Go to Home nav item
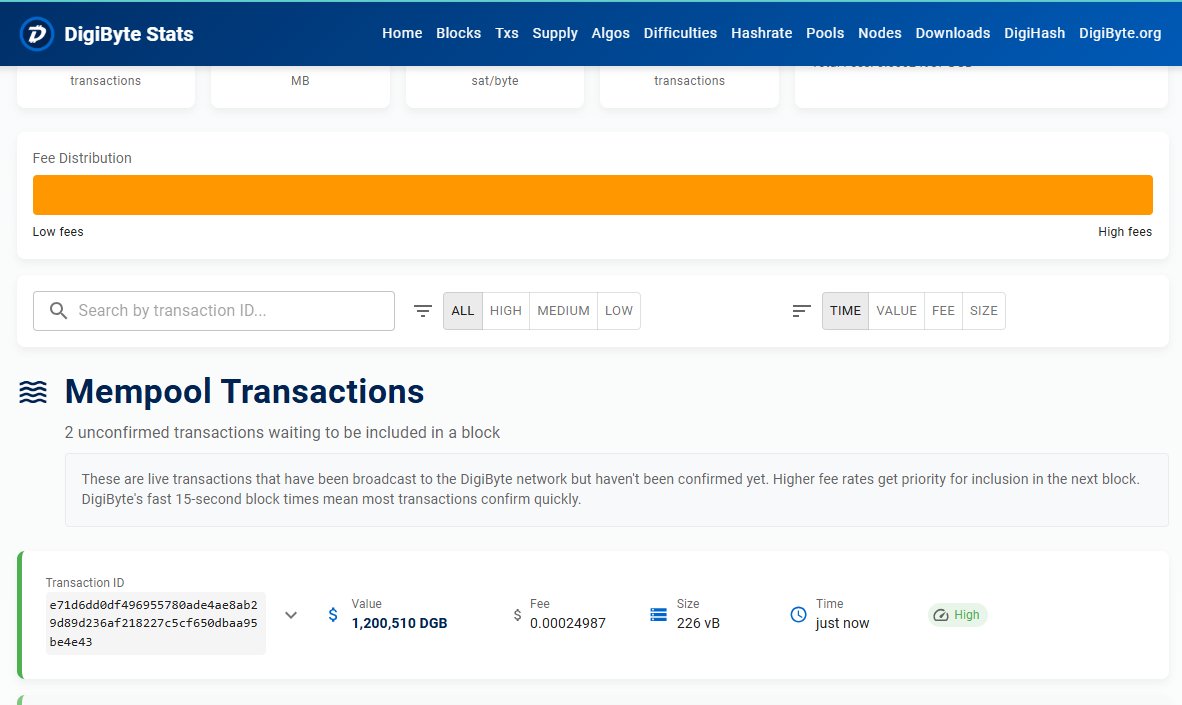 [x=402, y=33]
